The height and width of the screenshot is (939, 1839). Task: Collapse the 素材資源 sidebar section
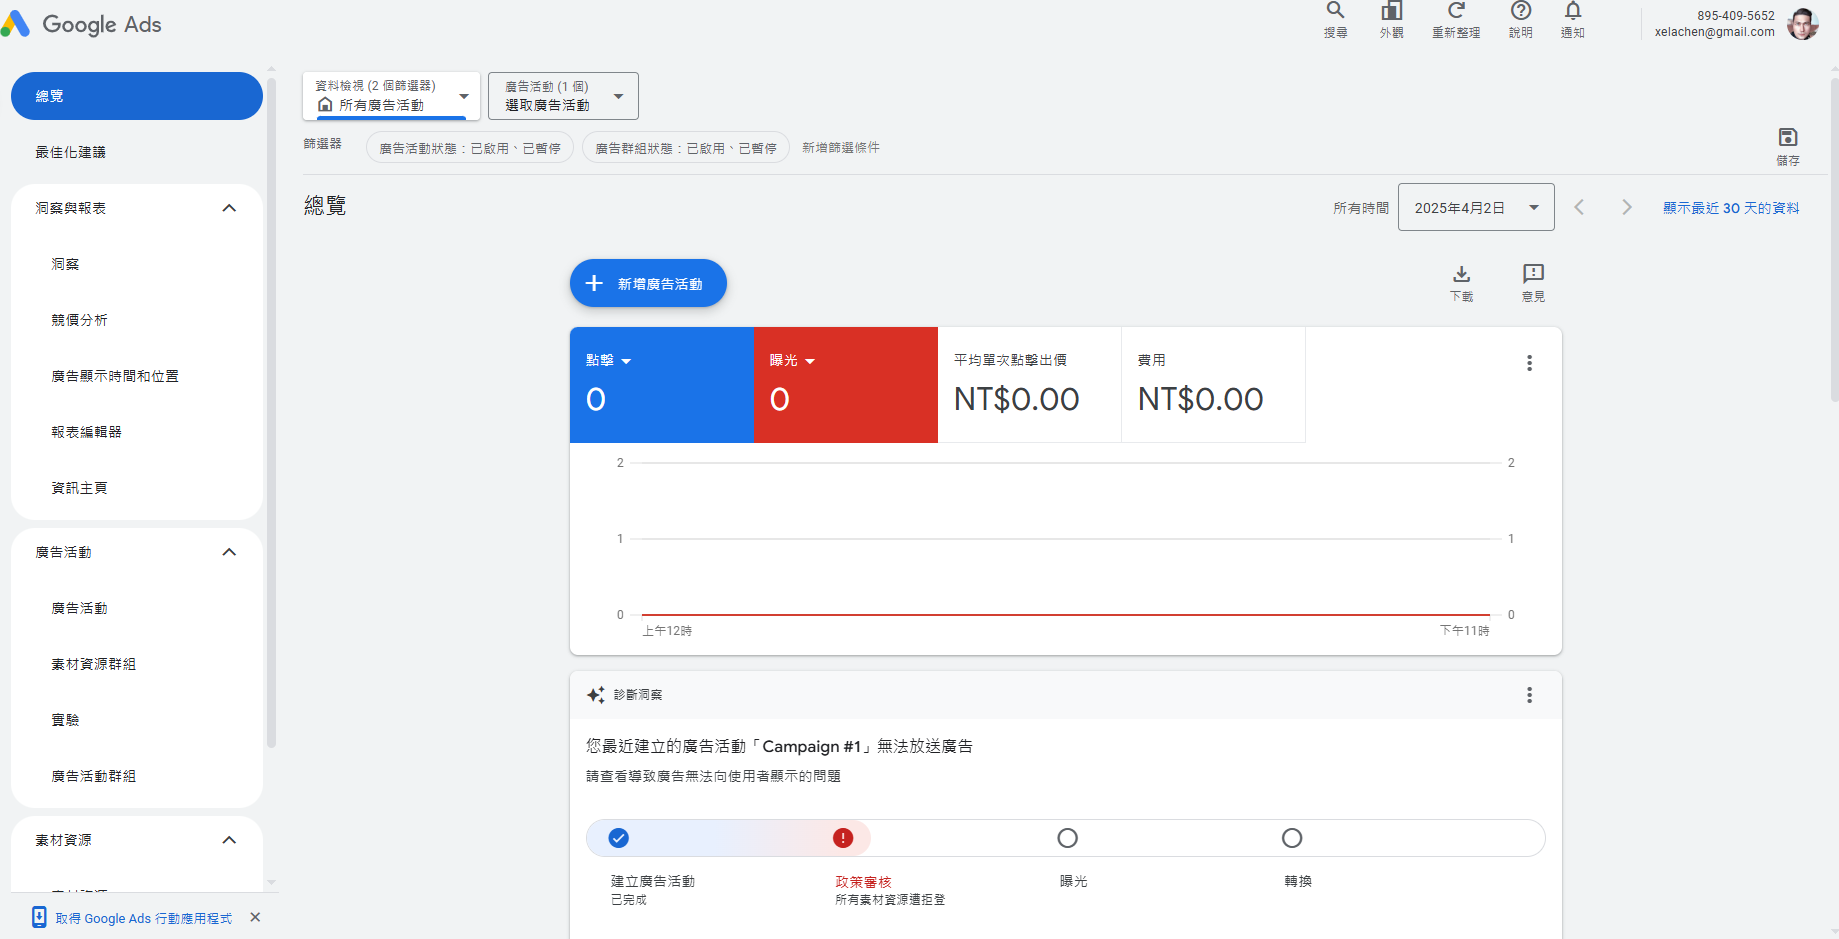tap(229, 840)
